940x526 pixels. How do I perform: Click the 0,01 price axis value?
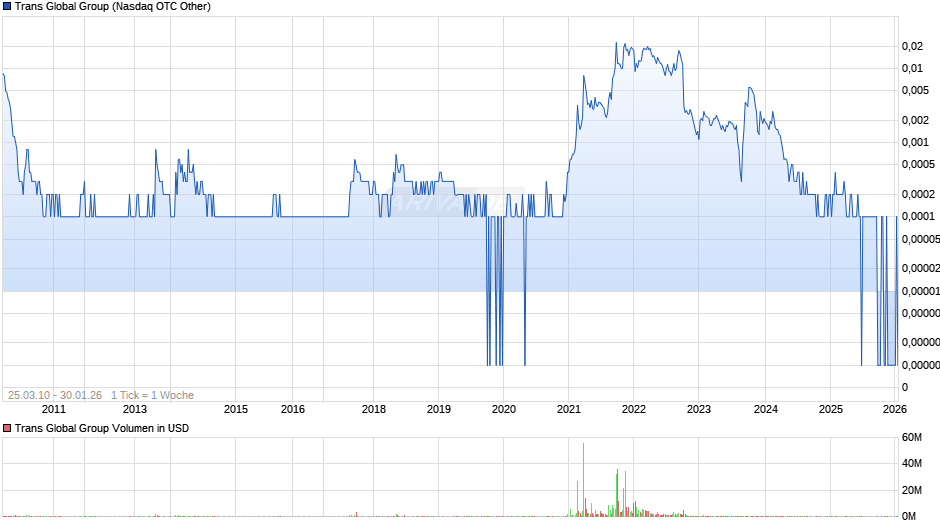coord(912,68)
